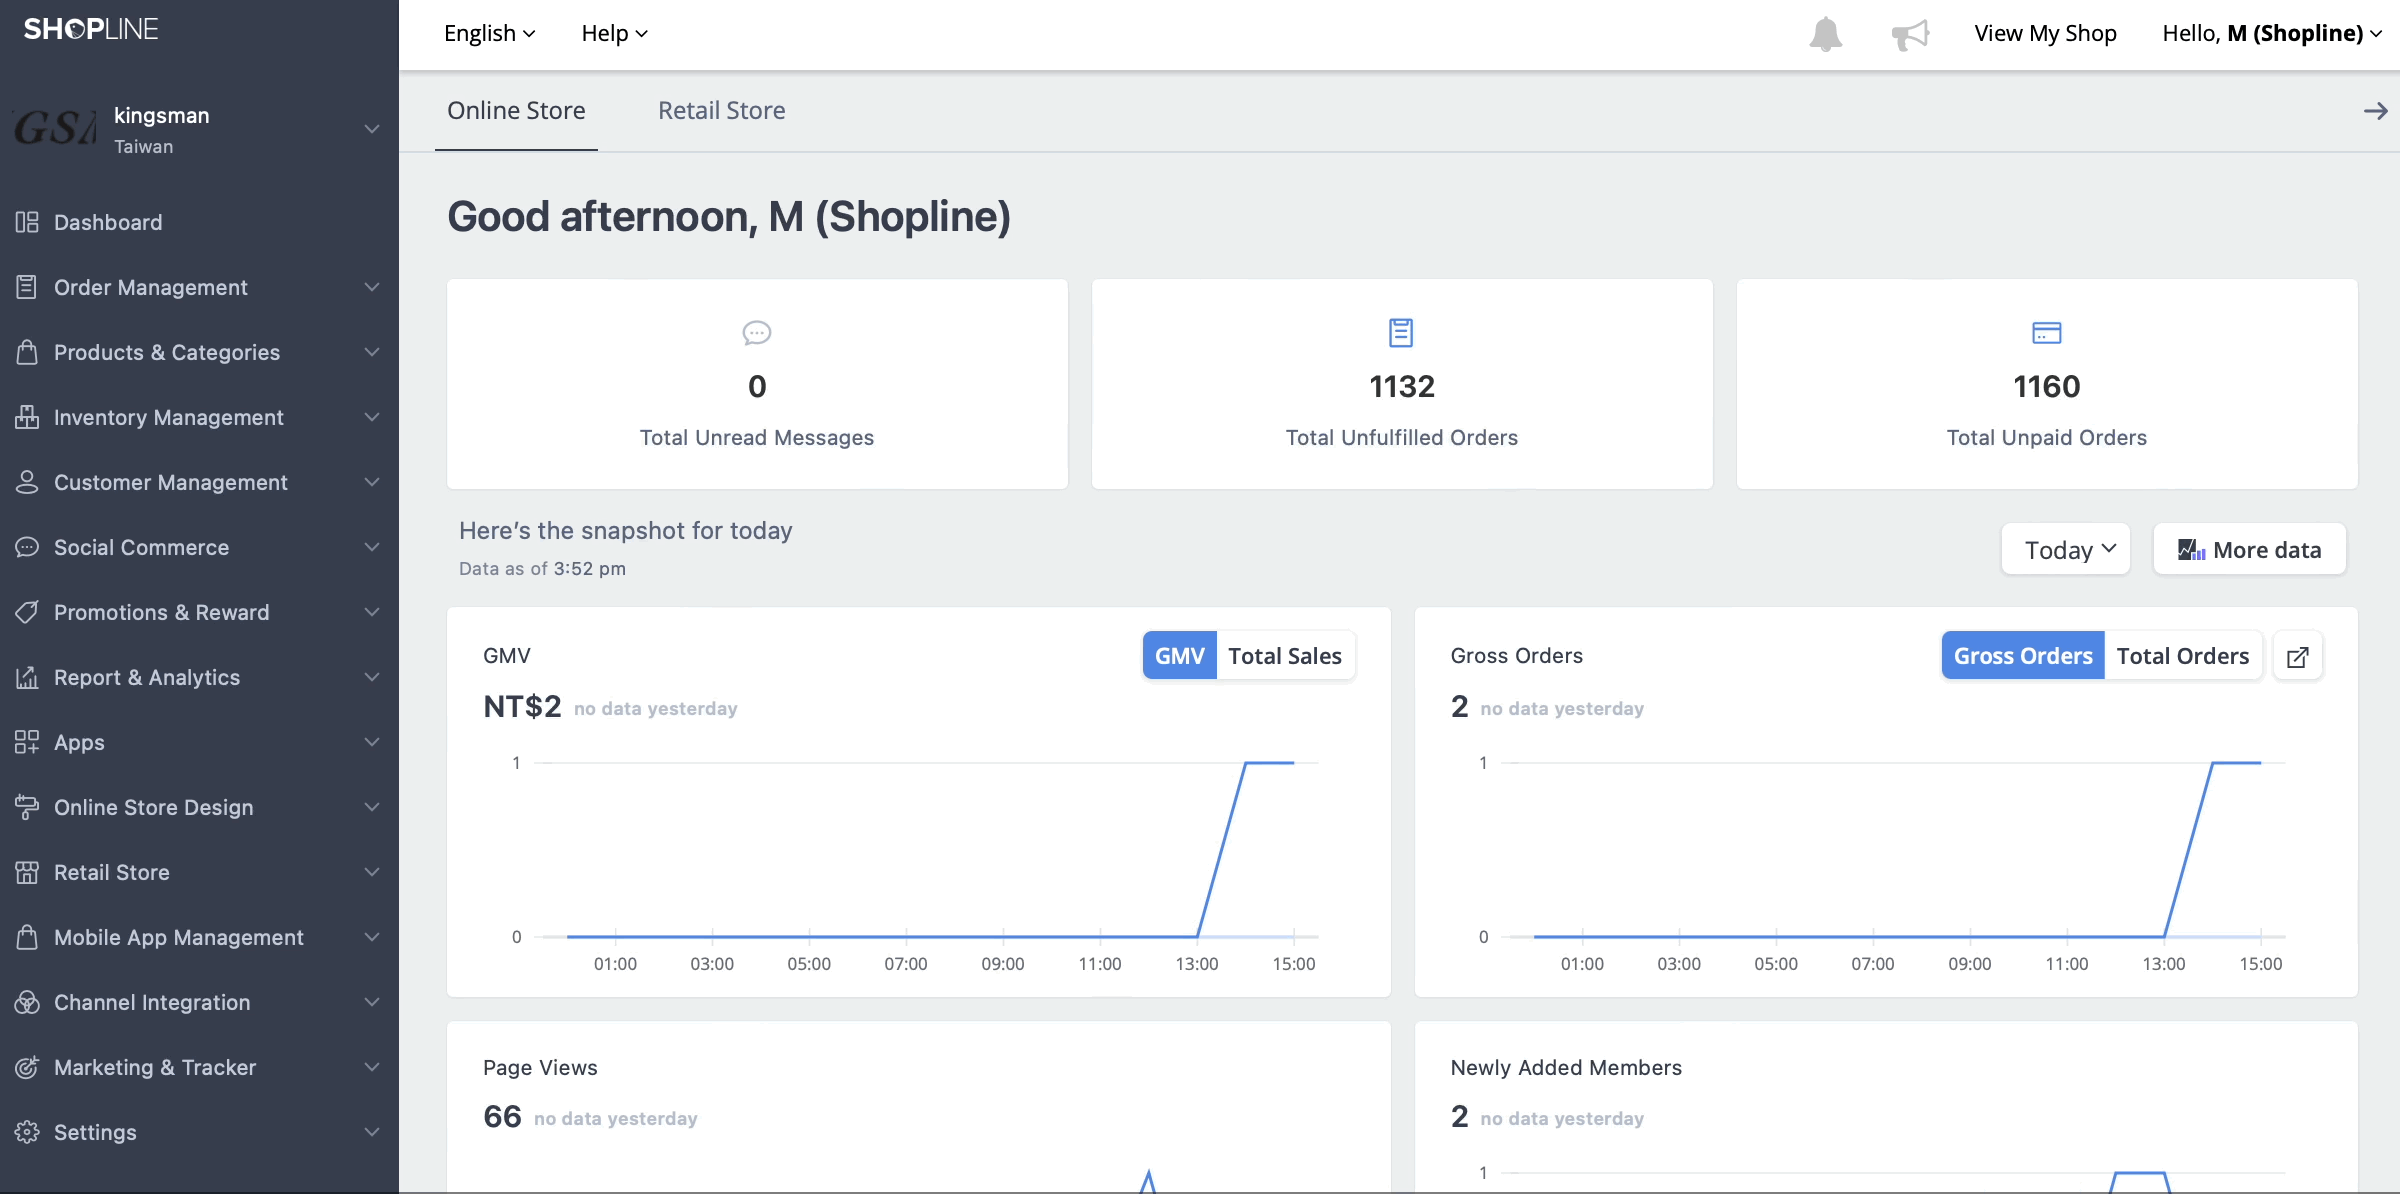Open the Help dropdown menu
The height and width of the screenshot is (1194, 2400).
[615, 33]
